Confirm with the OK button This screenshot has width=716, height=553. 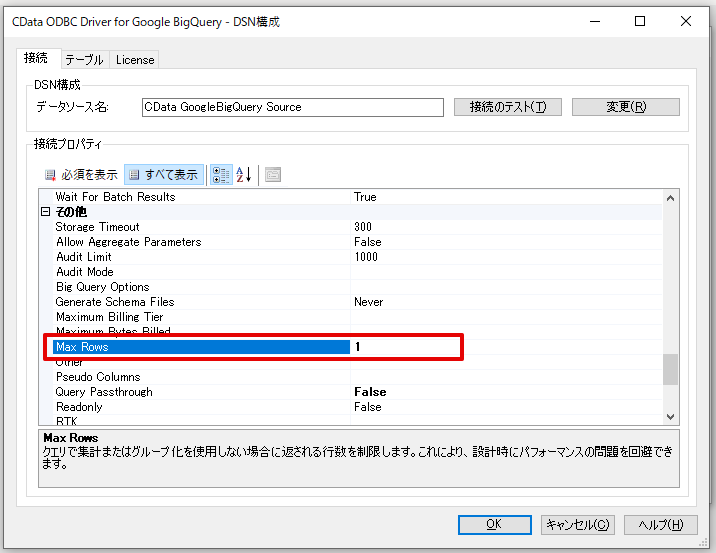pos(495,524)
